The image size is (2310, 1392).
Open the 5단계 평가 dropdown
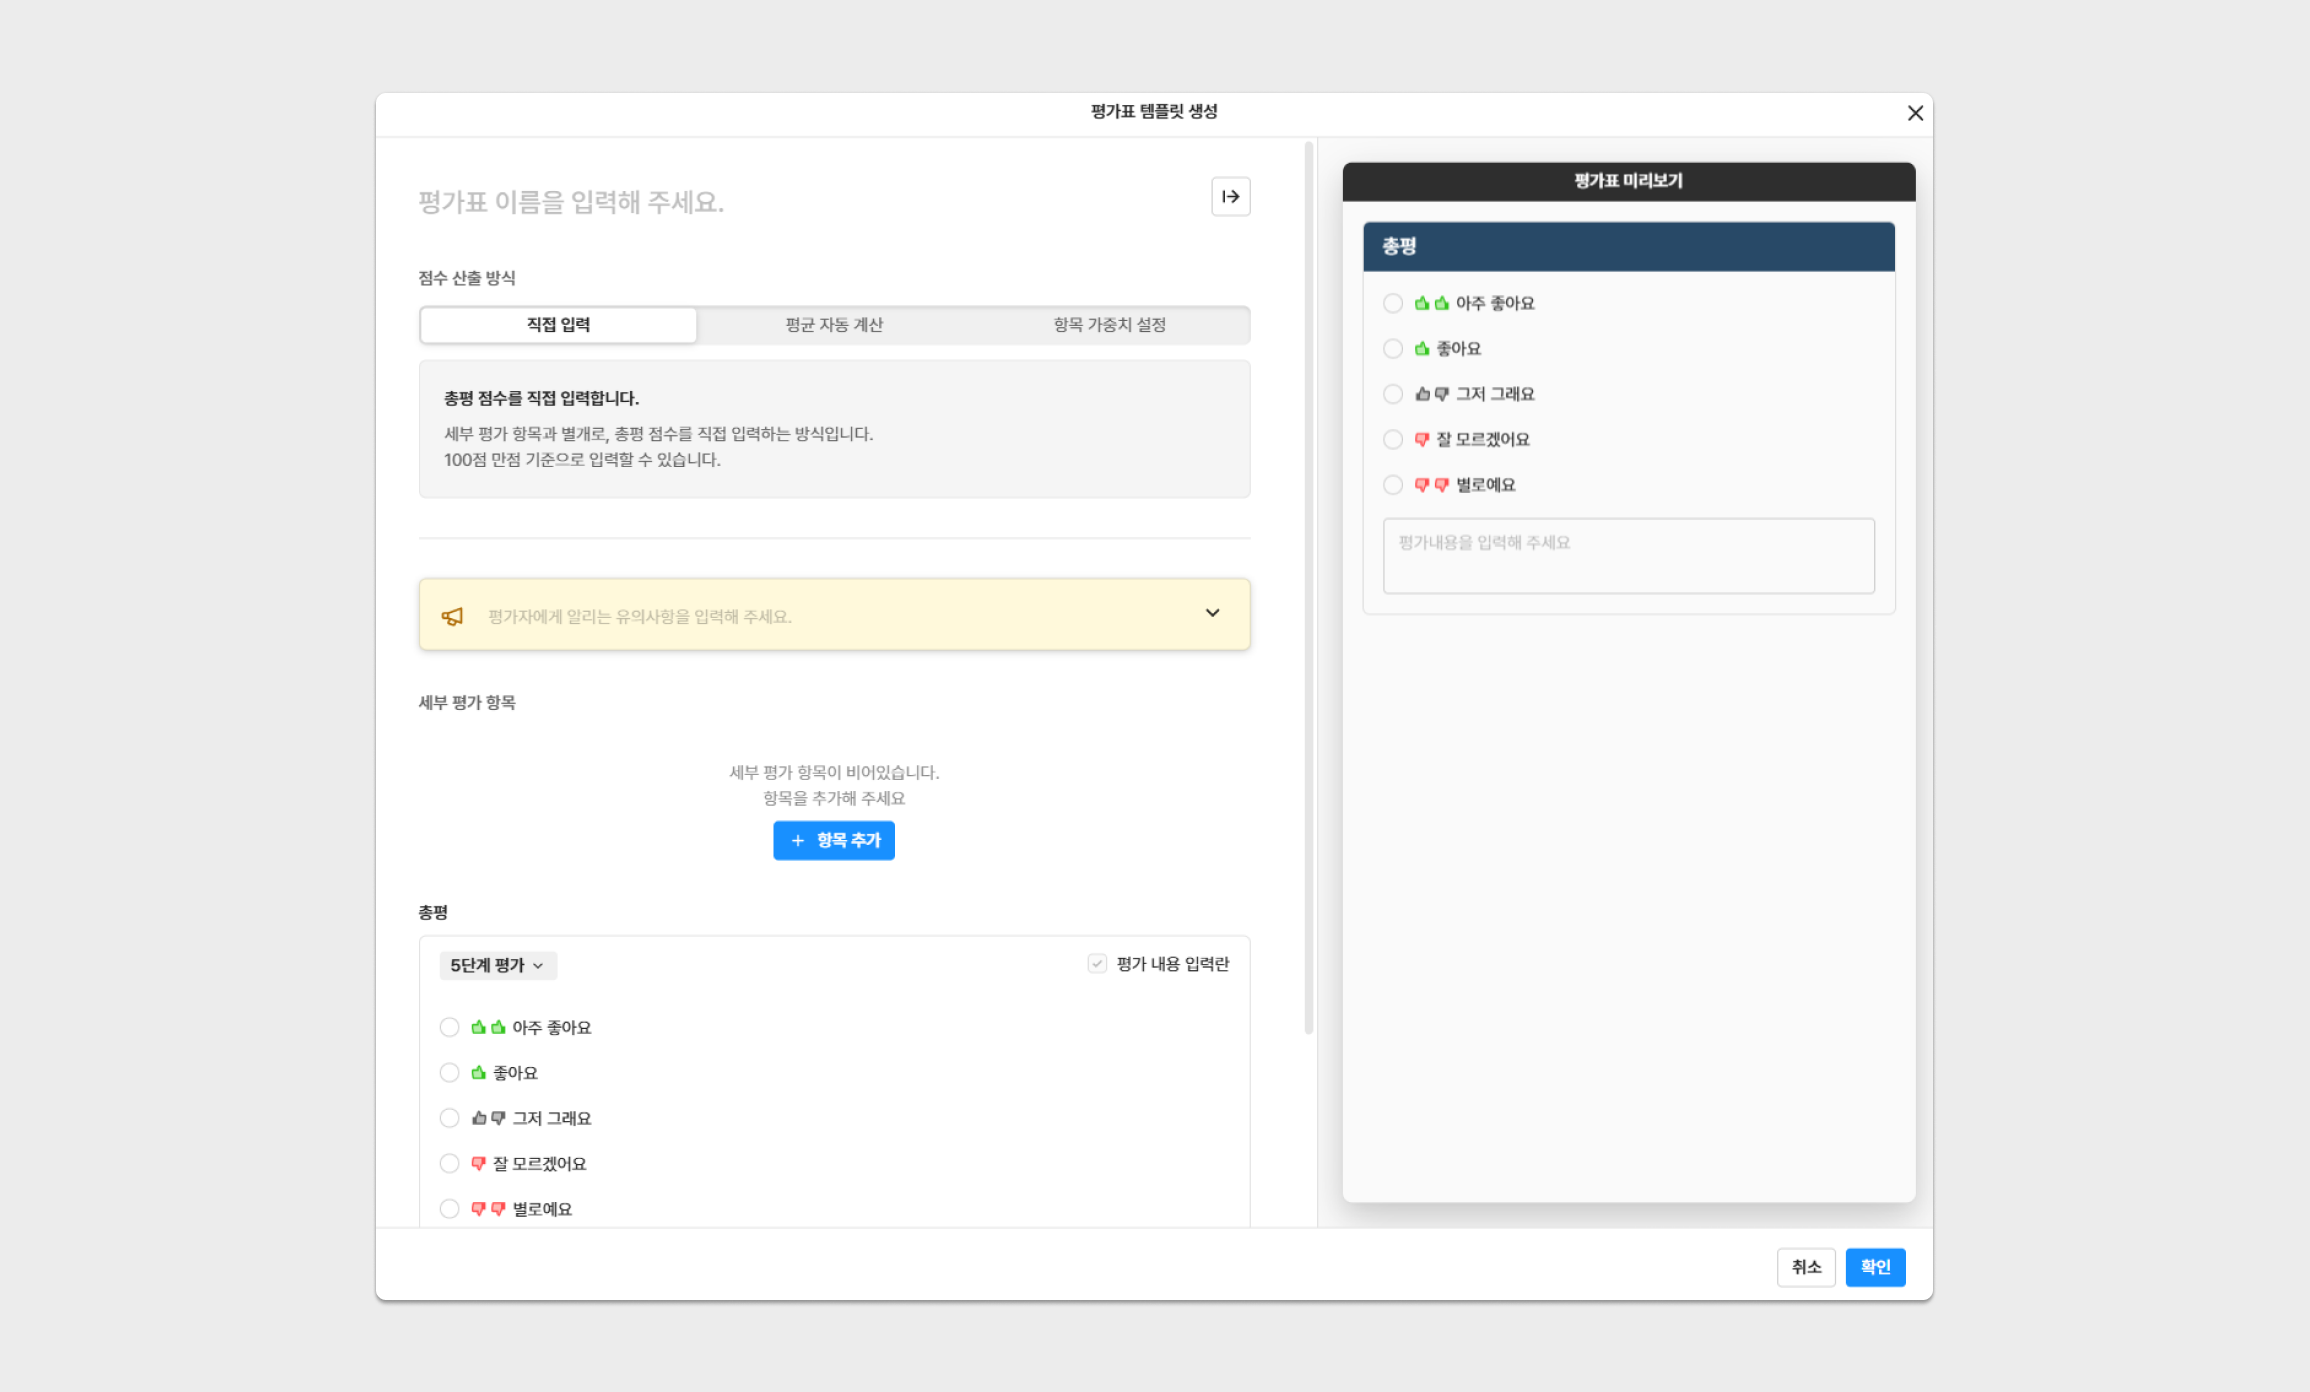[497, 965]
